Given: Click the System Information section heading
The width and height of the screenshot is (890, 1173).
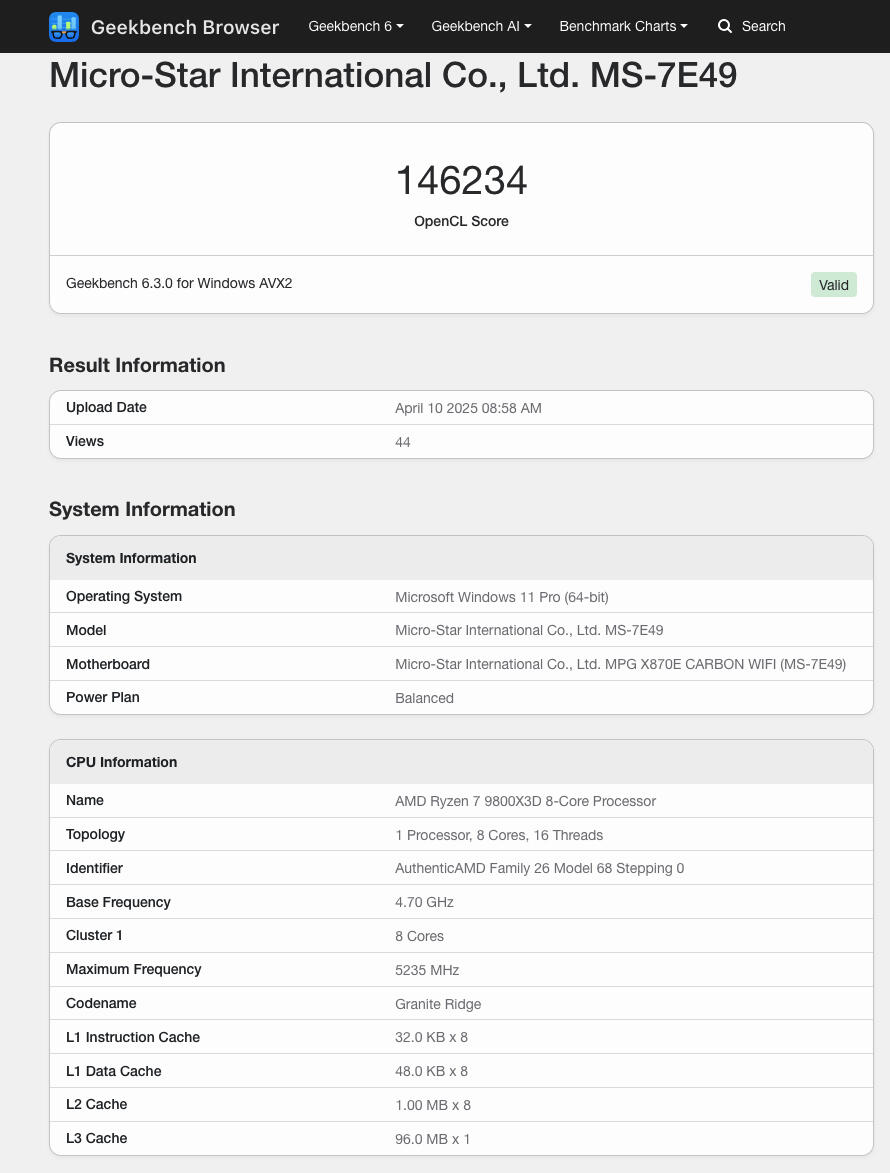Looking at the screenshot, I should (142, 509).
